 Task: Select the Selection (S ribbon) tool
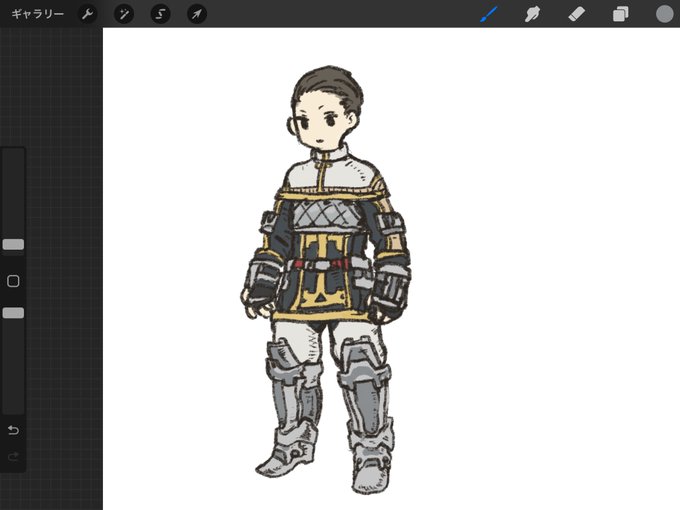(160, 14)
